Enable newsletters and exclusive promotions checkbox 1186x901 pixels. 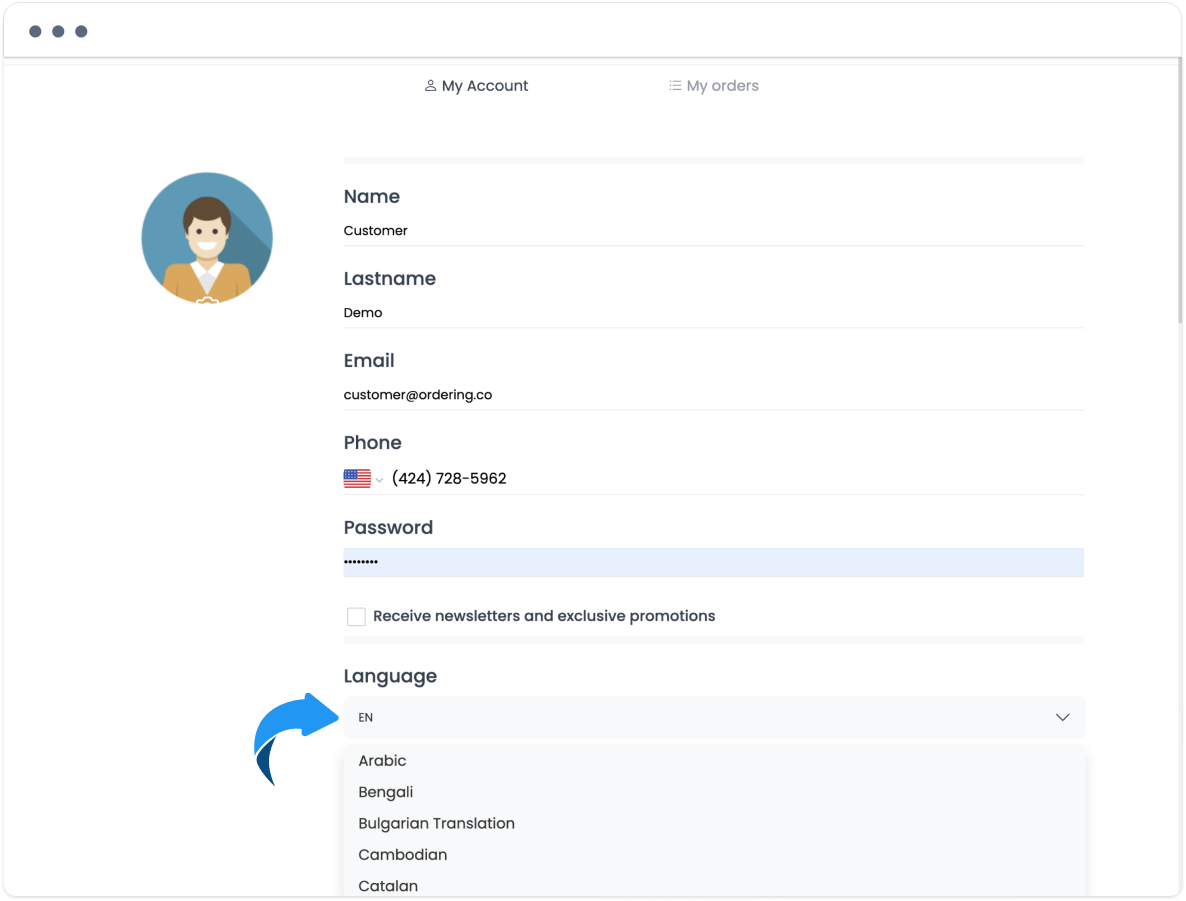point(356,617)
